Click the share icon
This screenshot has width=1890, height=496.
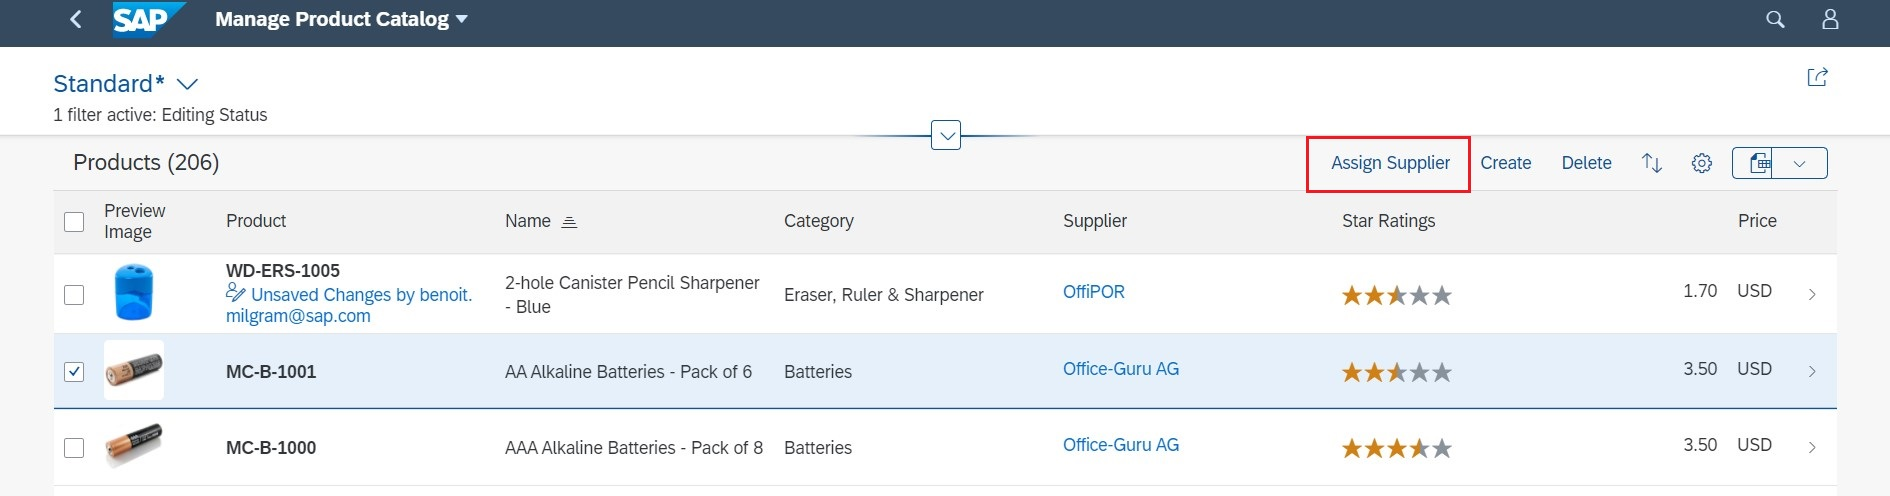click(x=1817, y=77)
